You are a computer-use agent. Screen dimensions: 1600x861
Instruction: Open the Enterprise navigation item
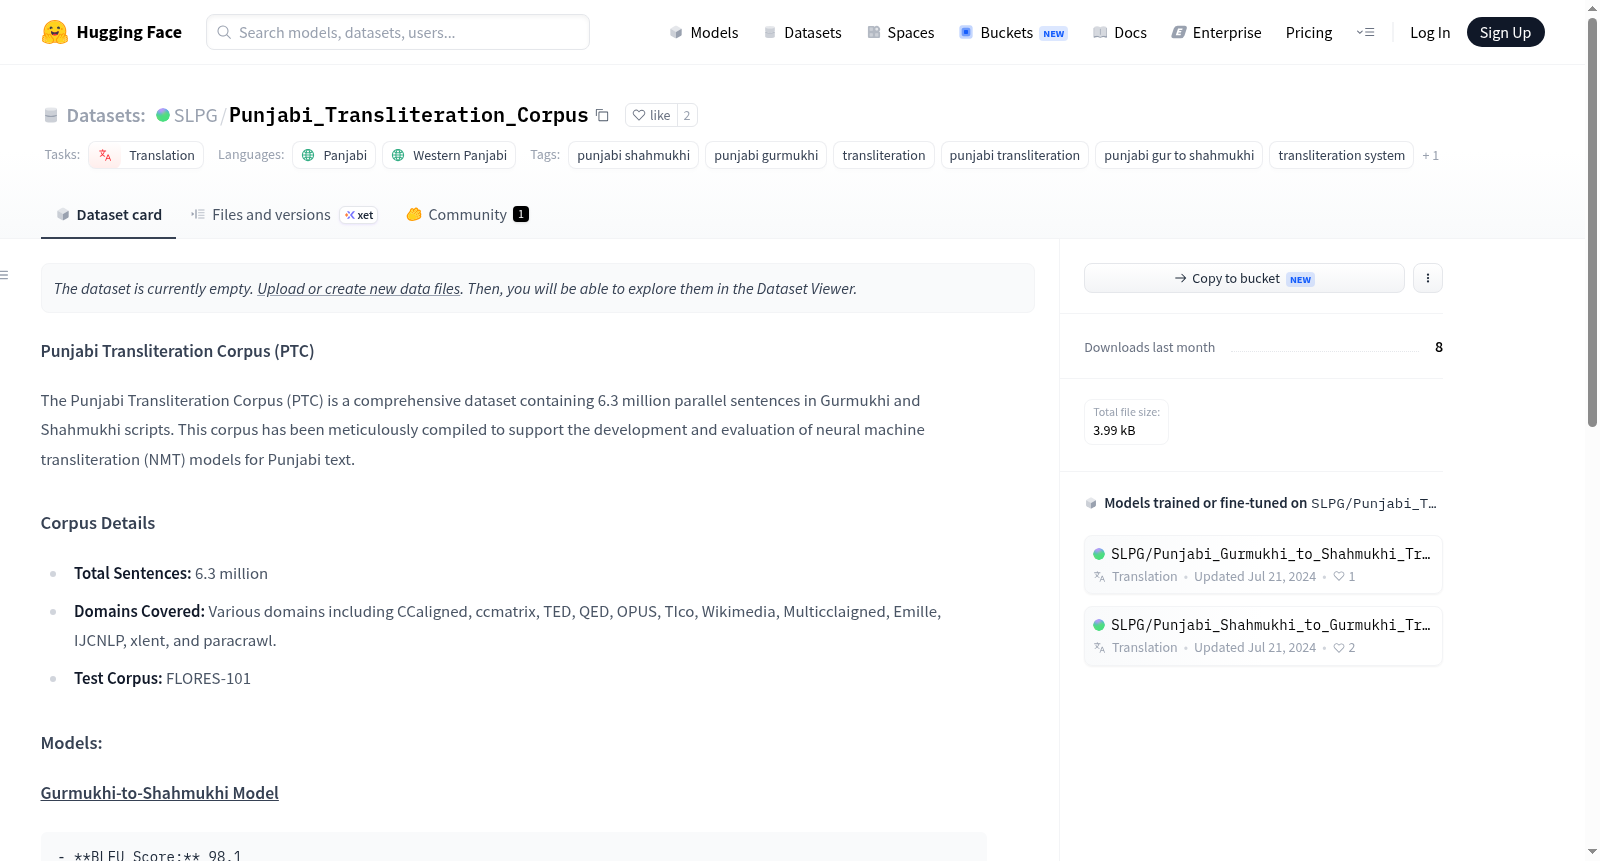1216,32
